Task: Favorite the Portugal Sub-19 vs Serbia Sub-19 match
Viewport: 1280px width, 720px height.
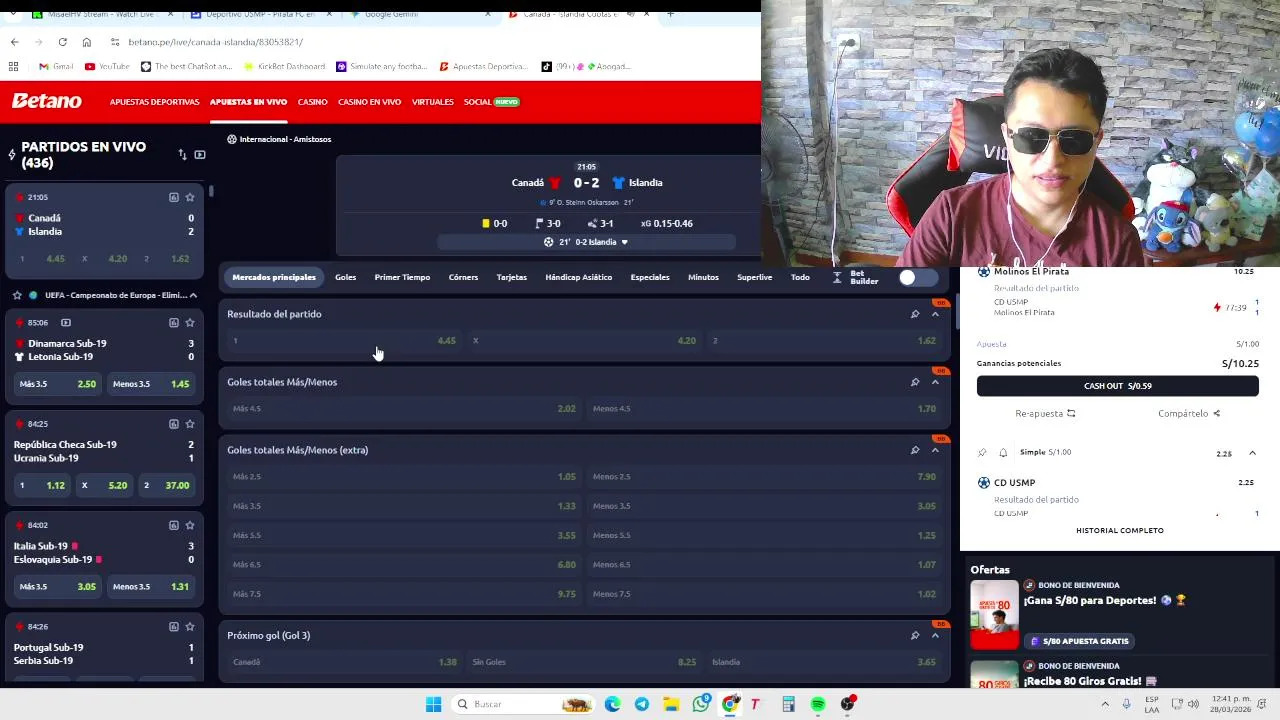Action: point(190,626)
